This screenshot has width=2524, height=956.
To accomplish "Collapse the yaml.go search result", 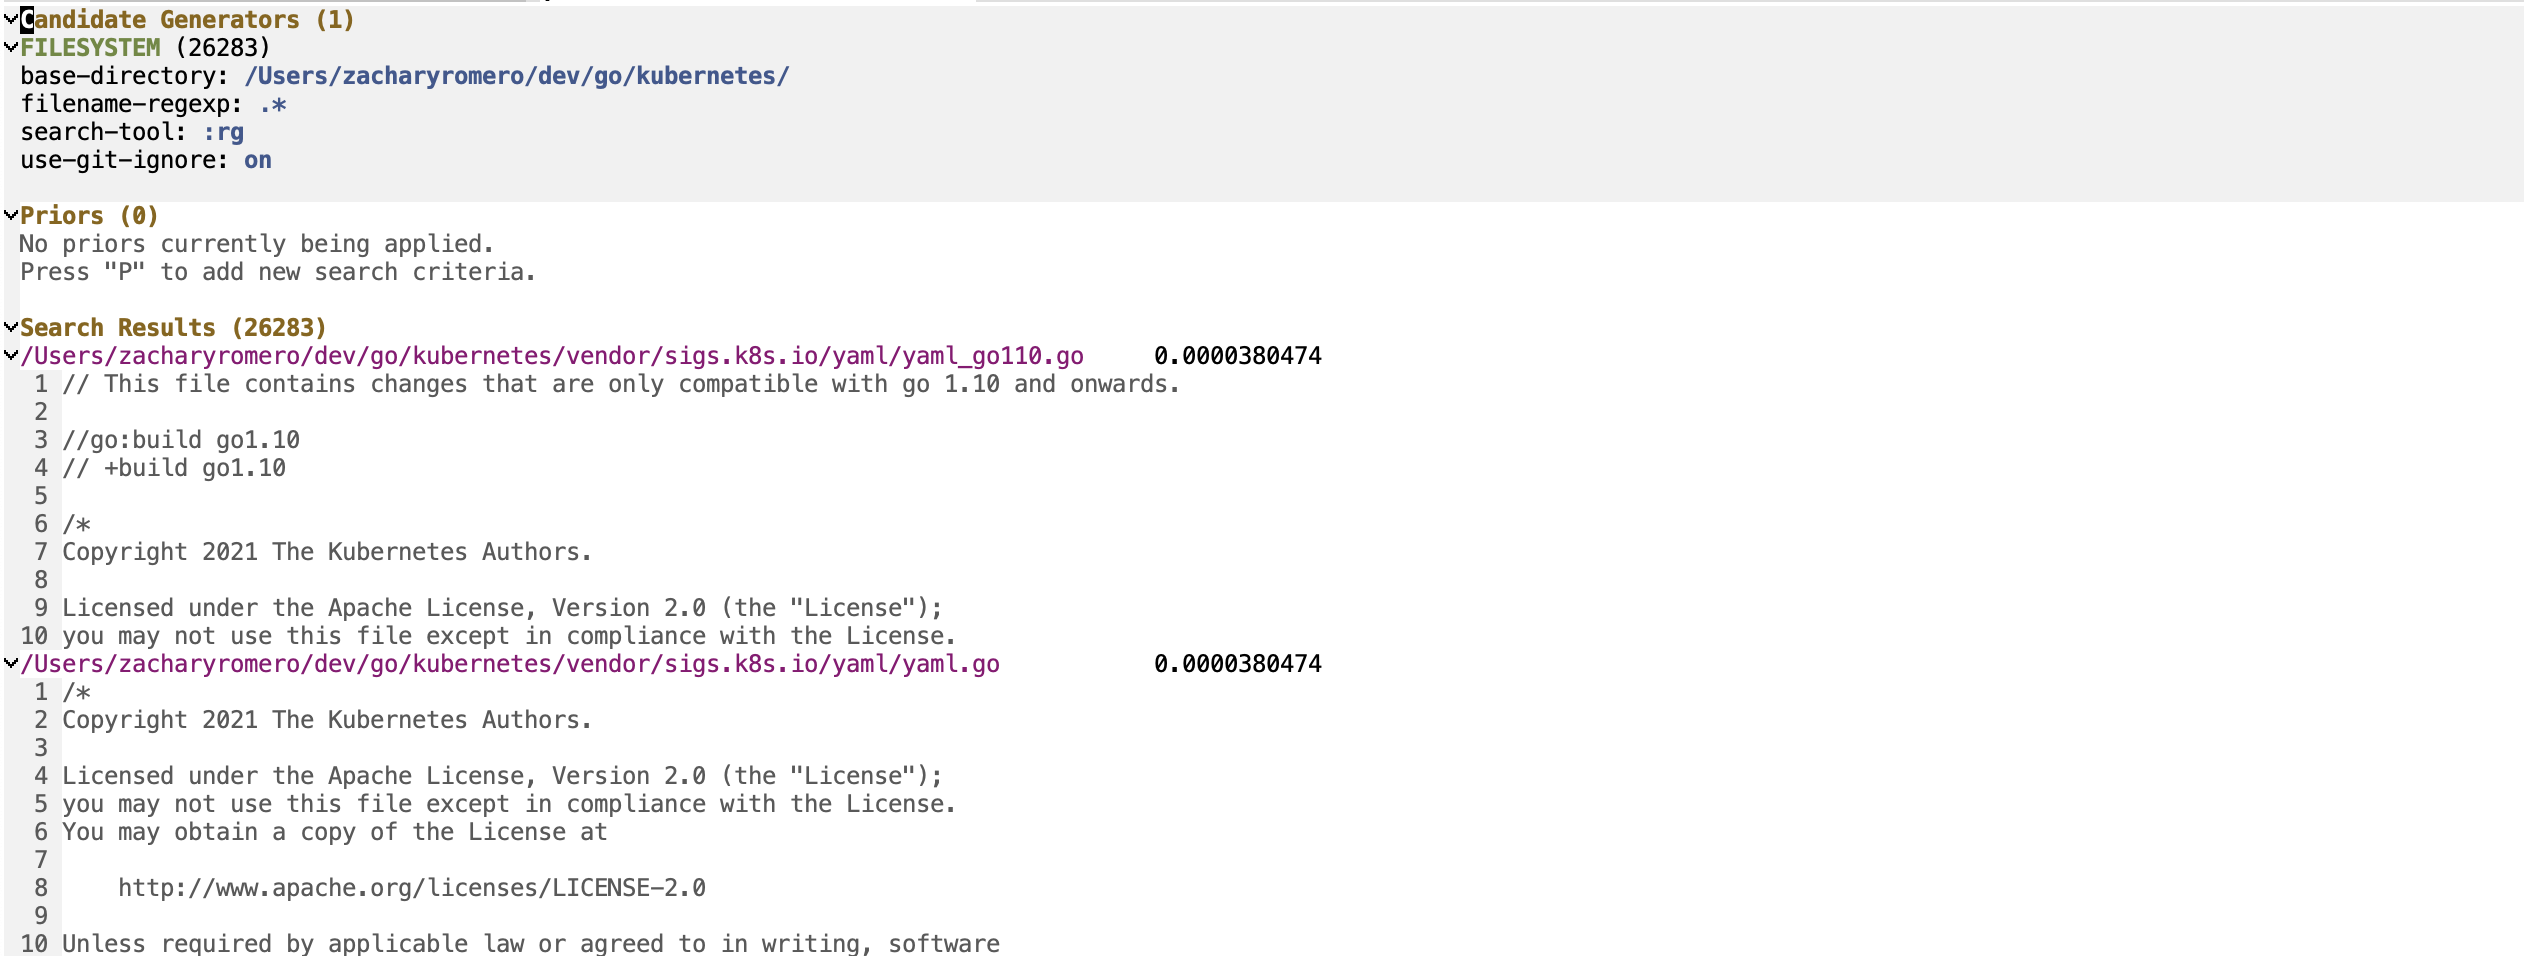I will (x=11, y=663).
